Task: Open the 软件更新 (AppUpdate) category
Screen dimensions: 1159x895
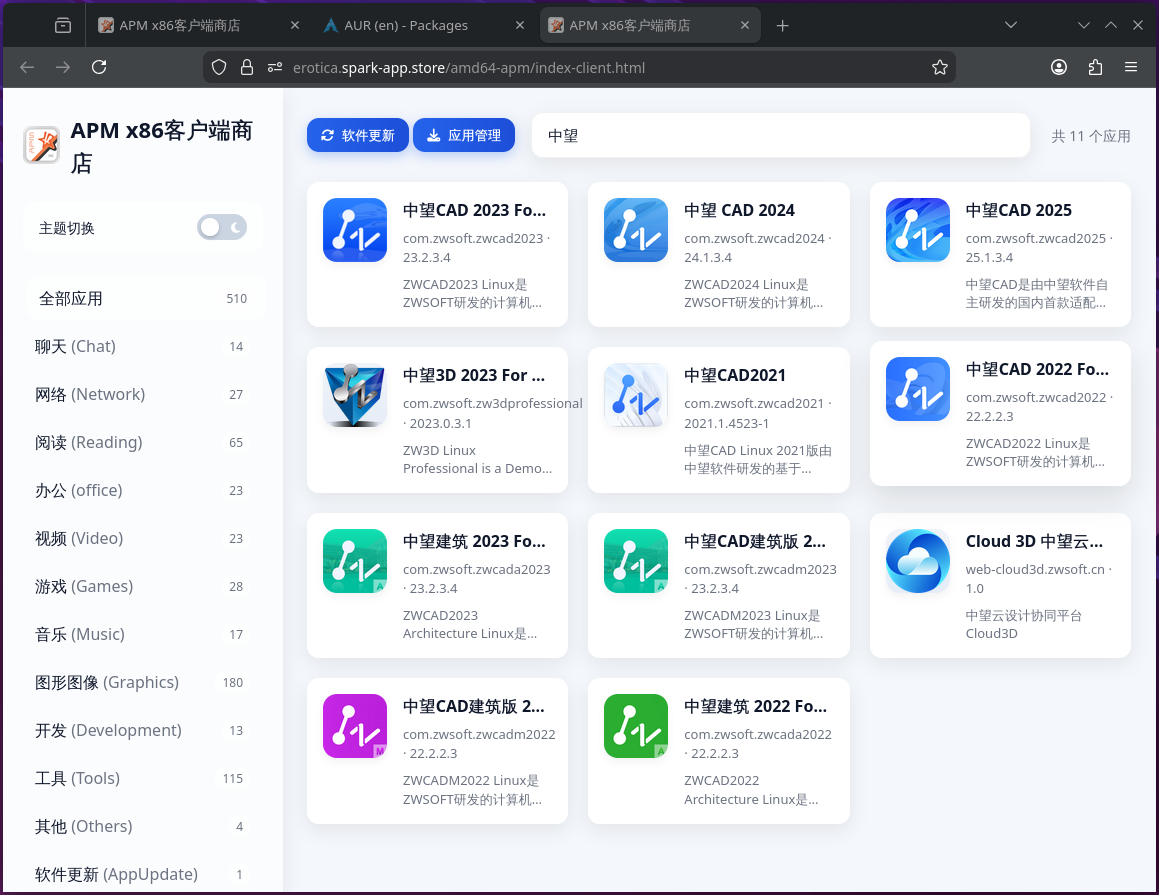Action: tap(145, 874)
